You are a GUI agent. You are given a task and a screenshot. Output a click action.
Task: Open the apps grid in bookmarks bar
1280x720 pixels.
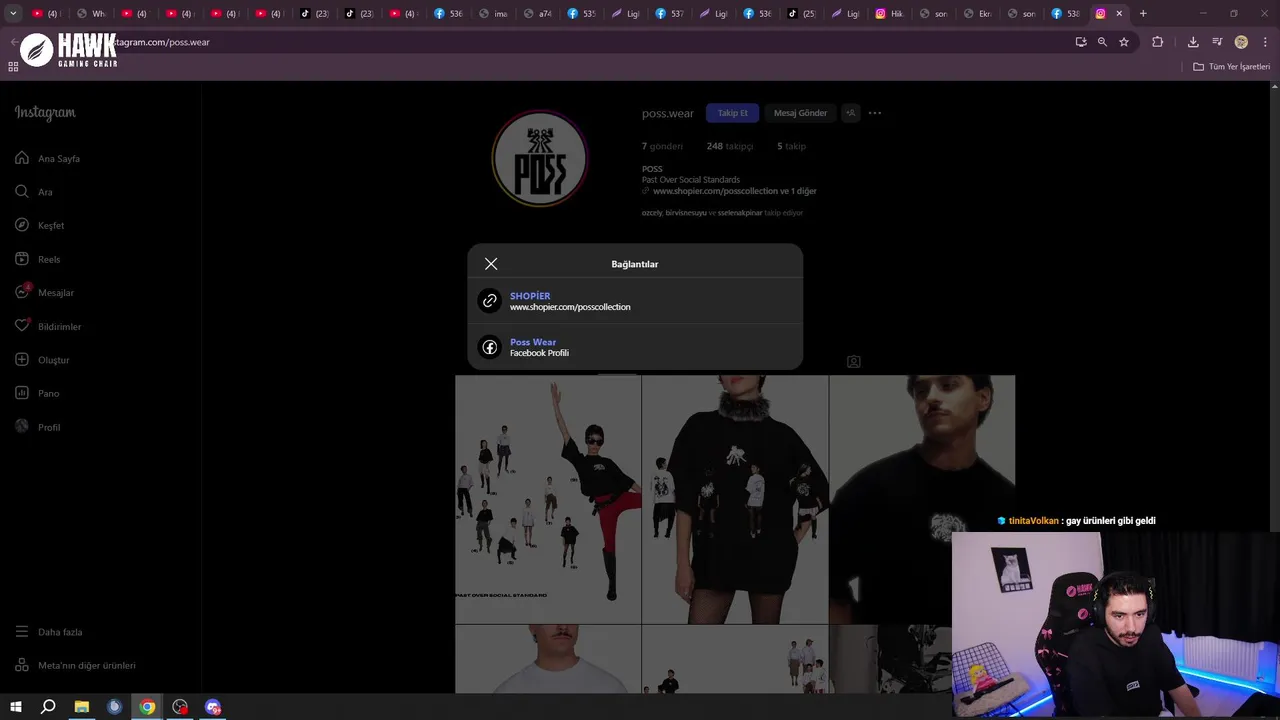[13, 67]
